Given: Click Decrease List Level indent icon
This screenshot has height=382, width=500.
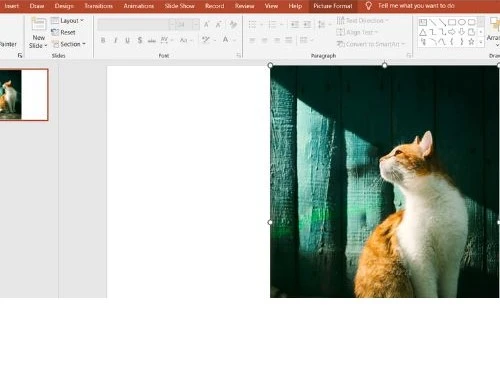Looking at the screenshot, I should pyautogui.click(x=295, y=24).
